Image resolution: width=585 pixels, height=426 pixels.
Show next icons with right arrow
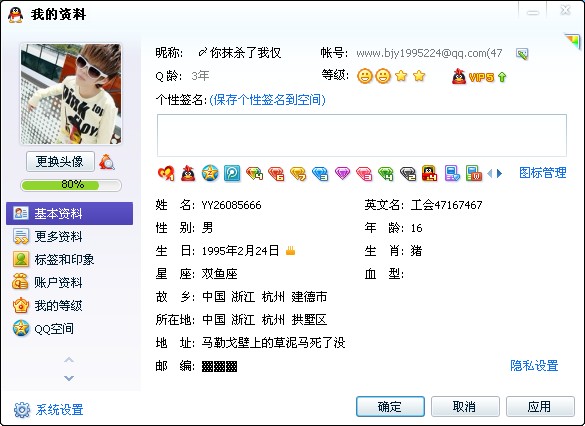coord(500,173)
